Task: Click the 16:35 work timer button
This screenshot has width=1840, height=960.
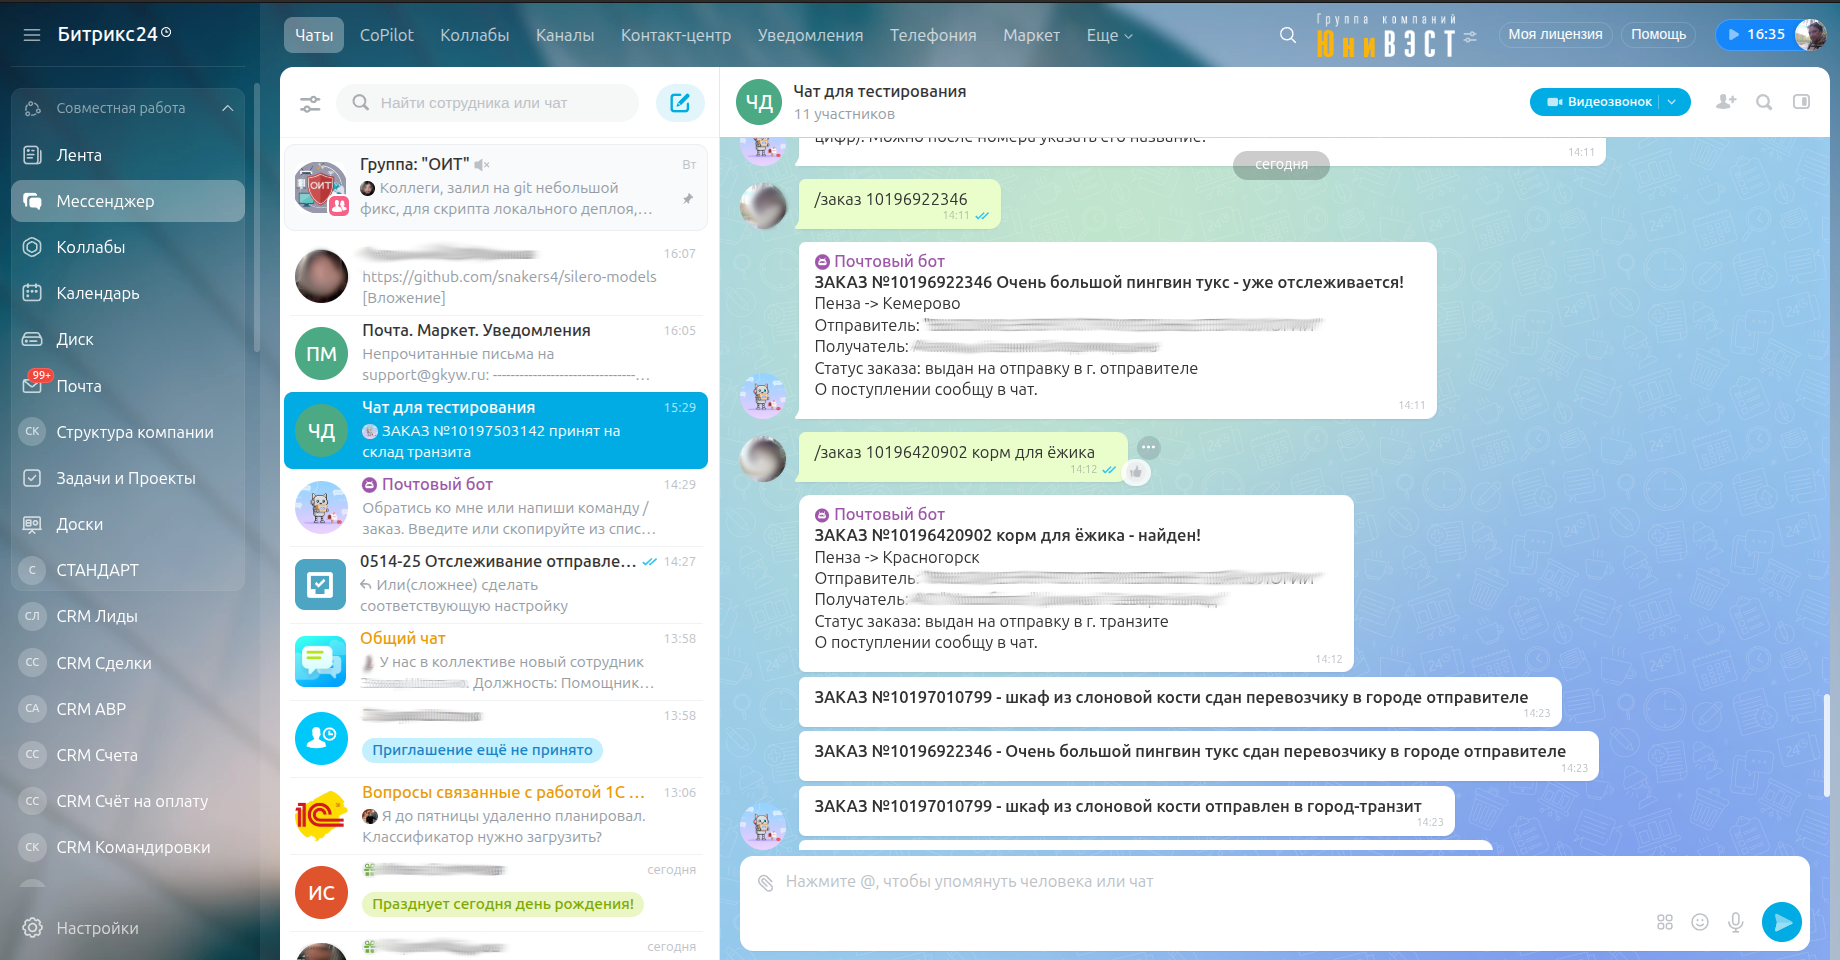Action: coord(1755,34)
